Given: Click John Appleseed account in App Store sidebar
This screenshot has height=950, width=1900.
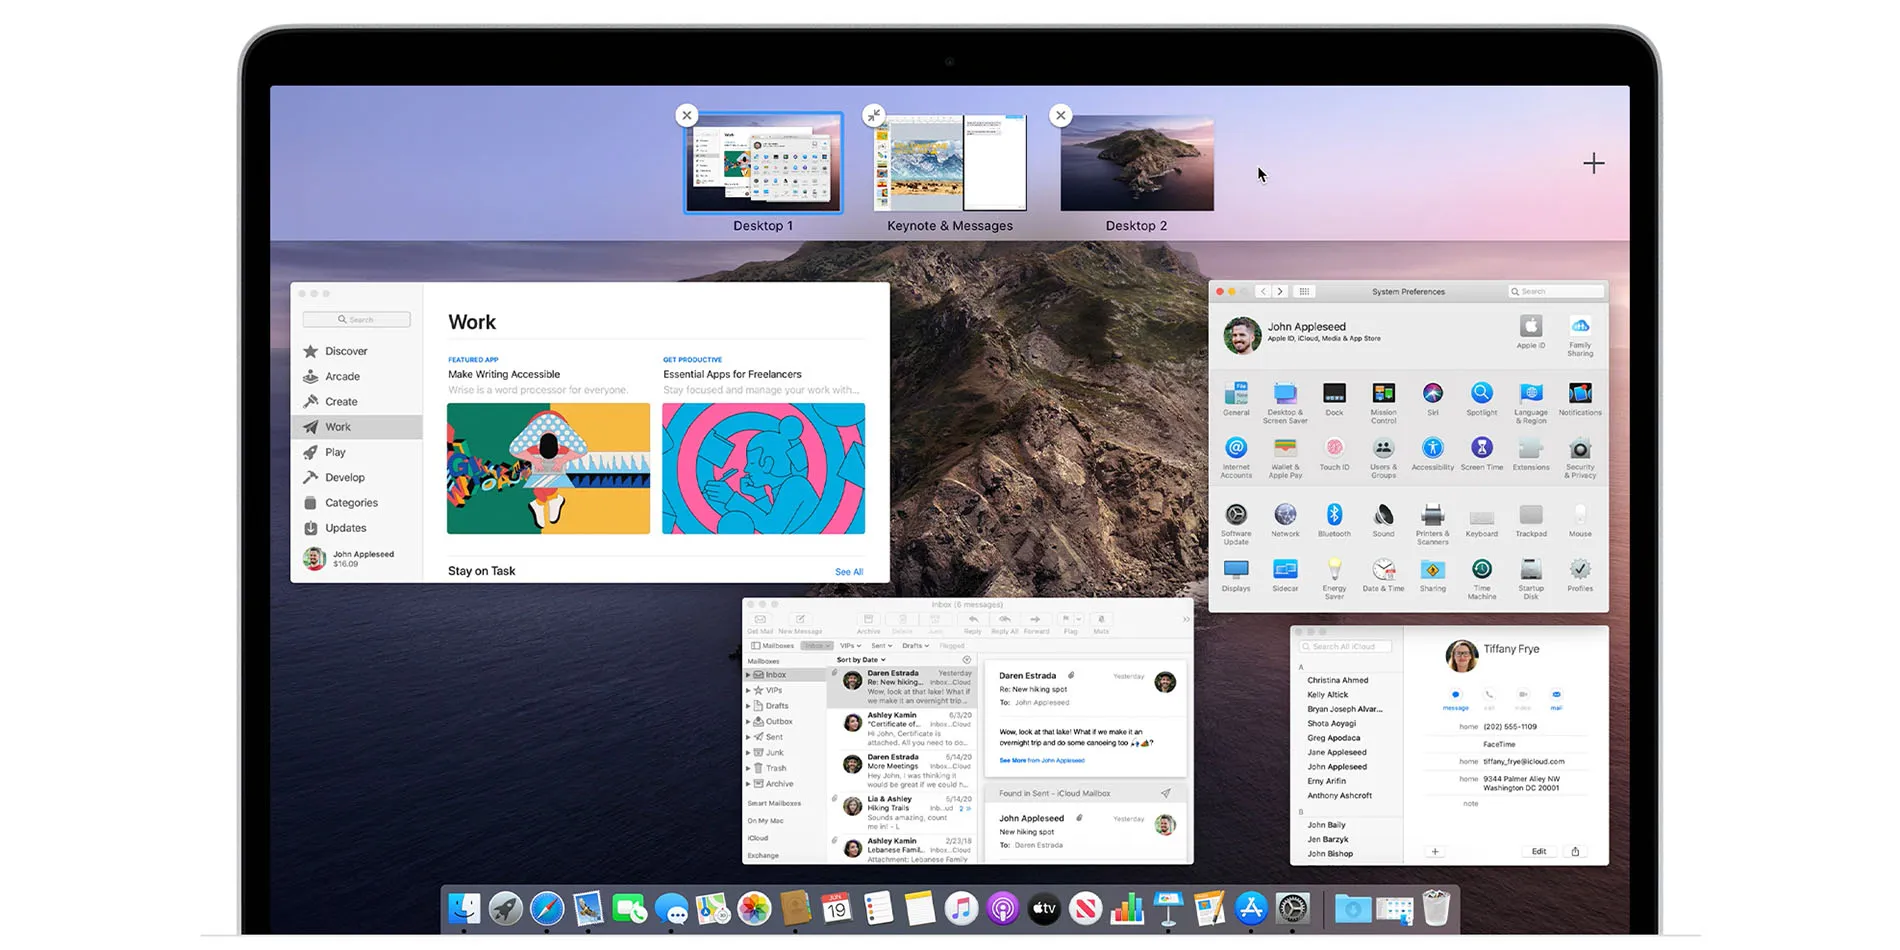Looking at the screenshot, I should coord(350,558).
